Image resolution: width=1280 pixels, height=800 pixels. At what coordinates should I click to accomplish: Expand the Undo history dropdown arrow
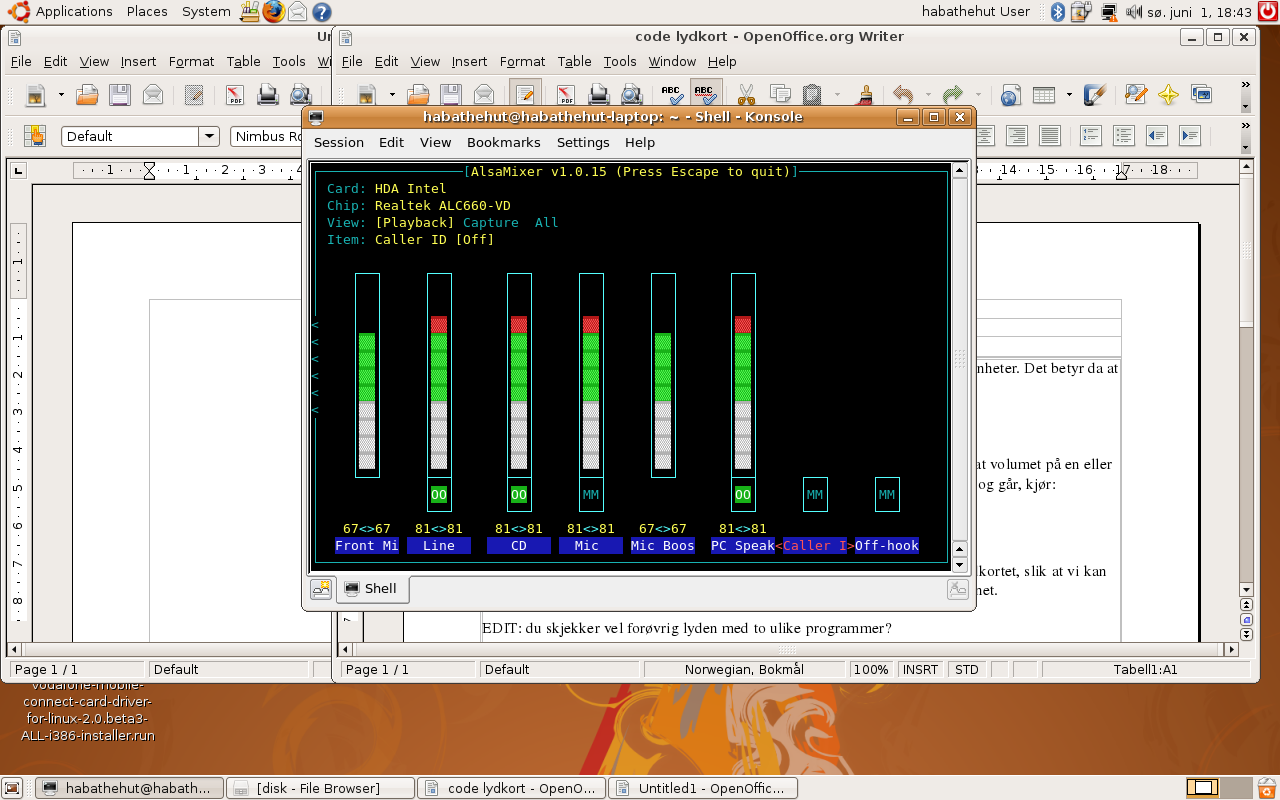click(x=928, y=95)
